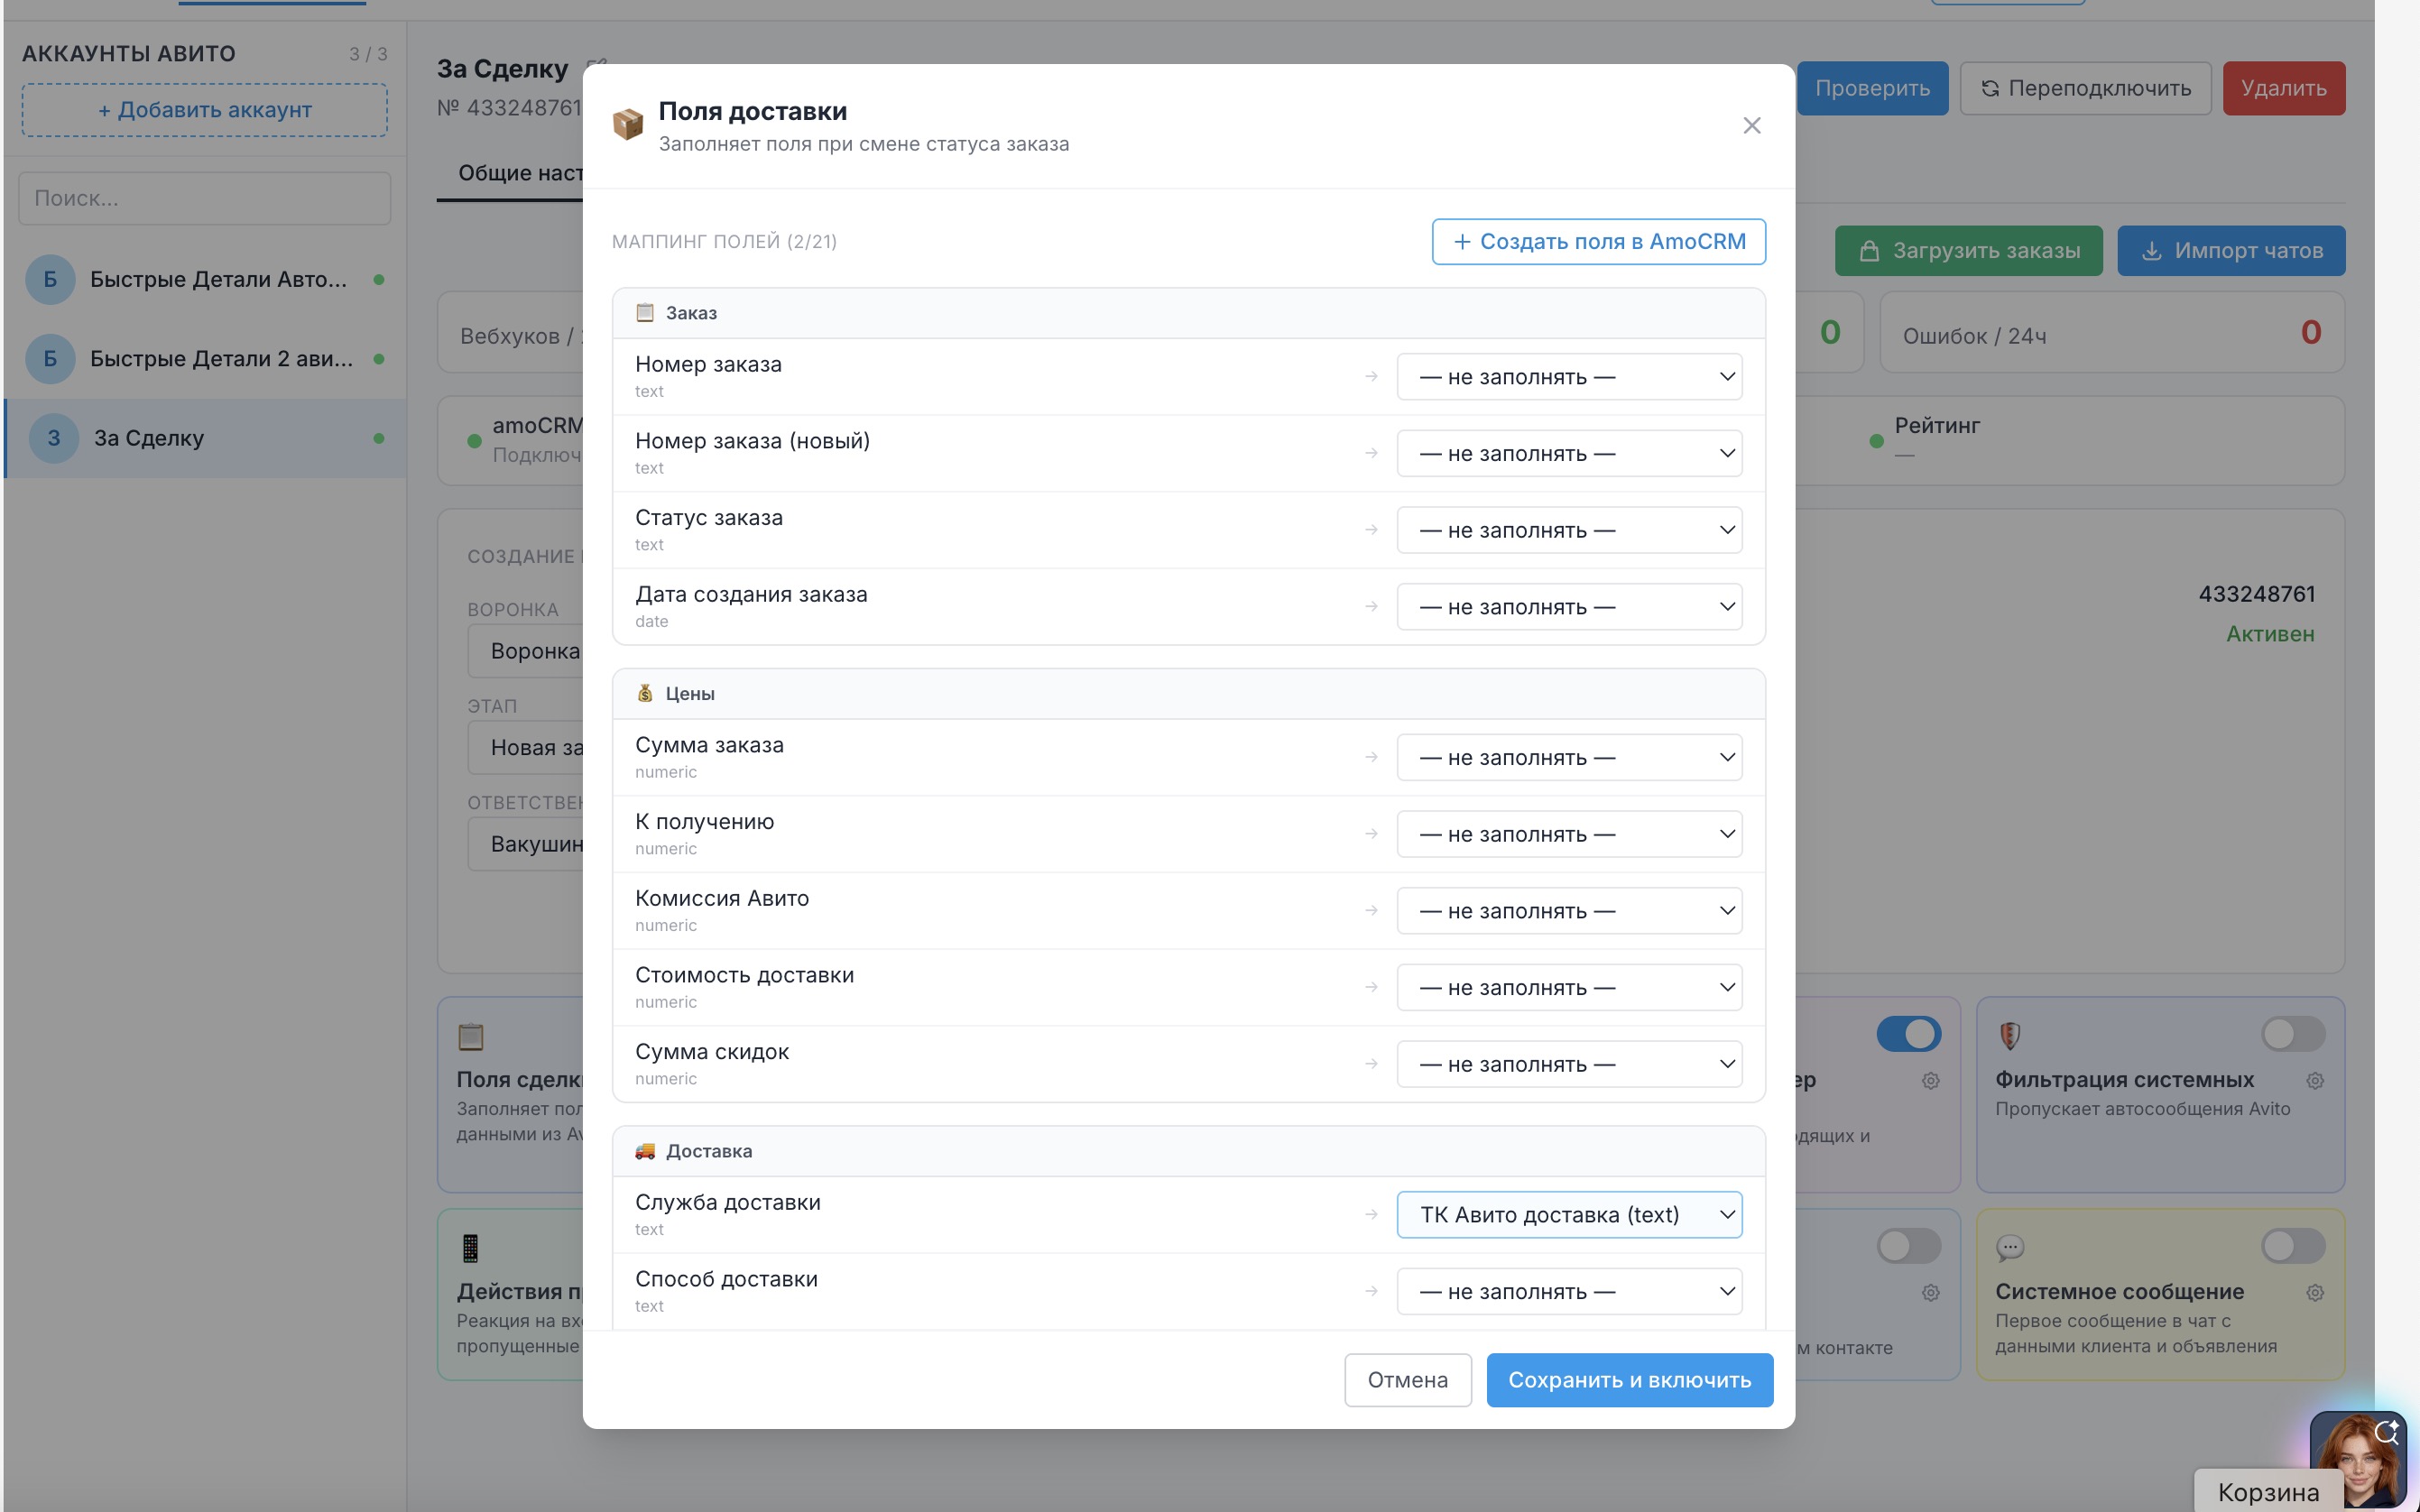2420x1512 pixels.
Task: Select account Быстрые Детали 2 ави...
Action: pyautogui.click(x=205, y=359)
